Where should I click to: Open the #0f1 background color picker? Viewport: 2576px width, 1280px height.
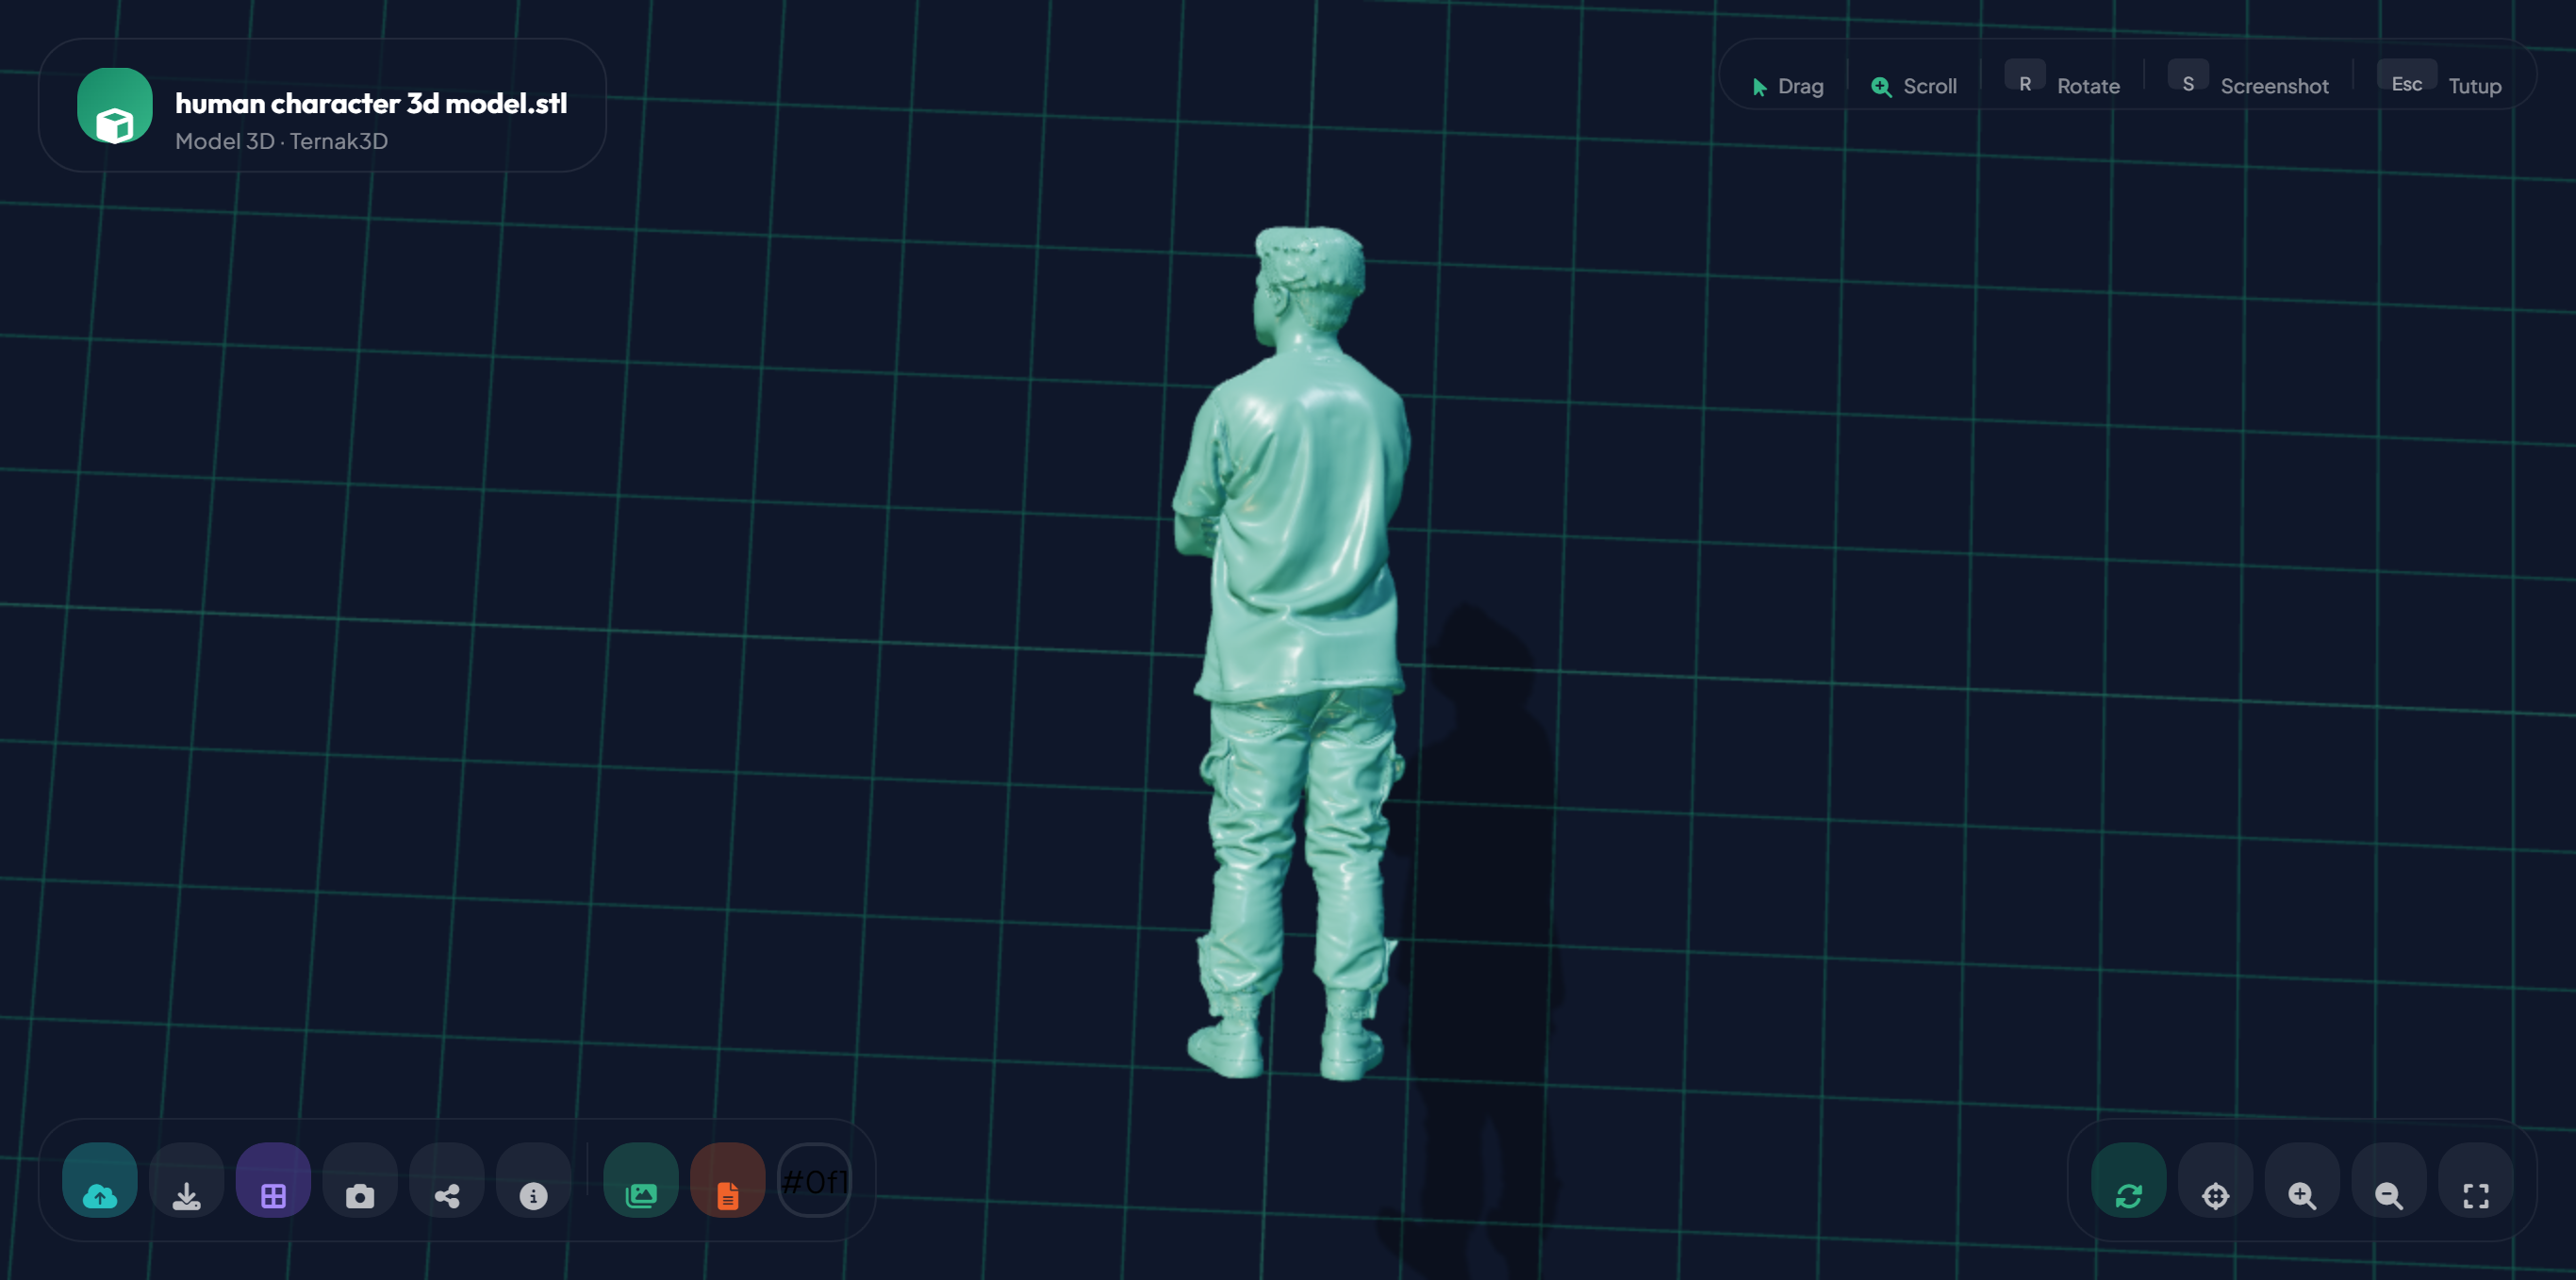(815, 1180)
